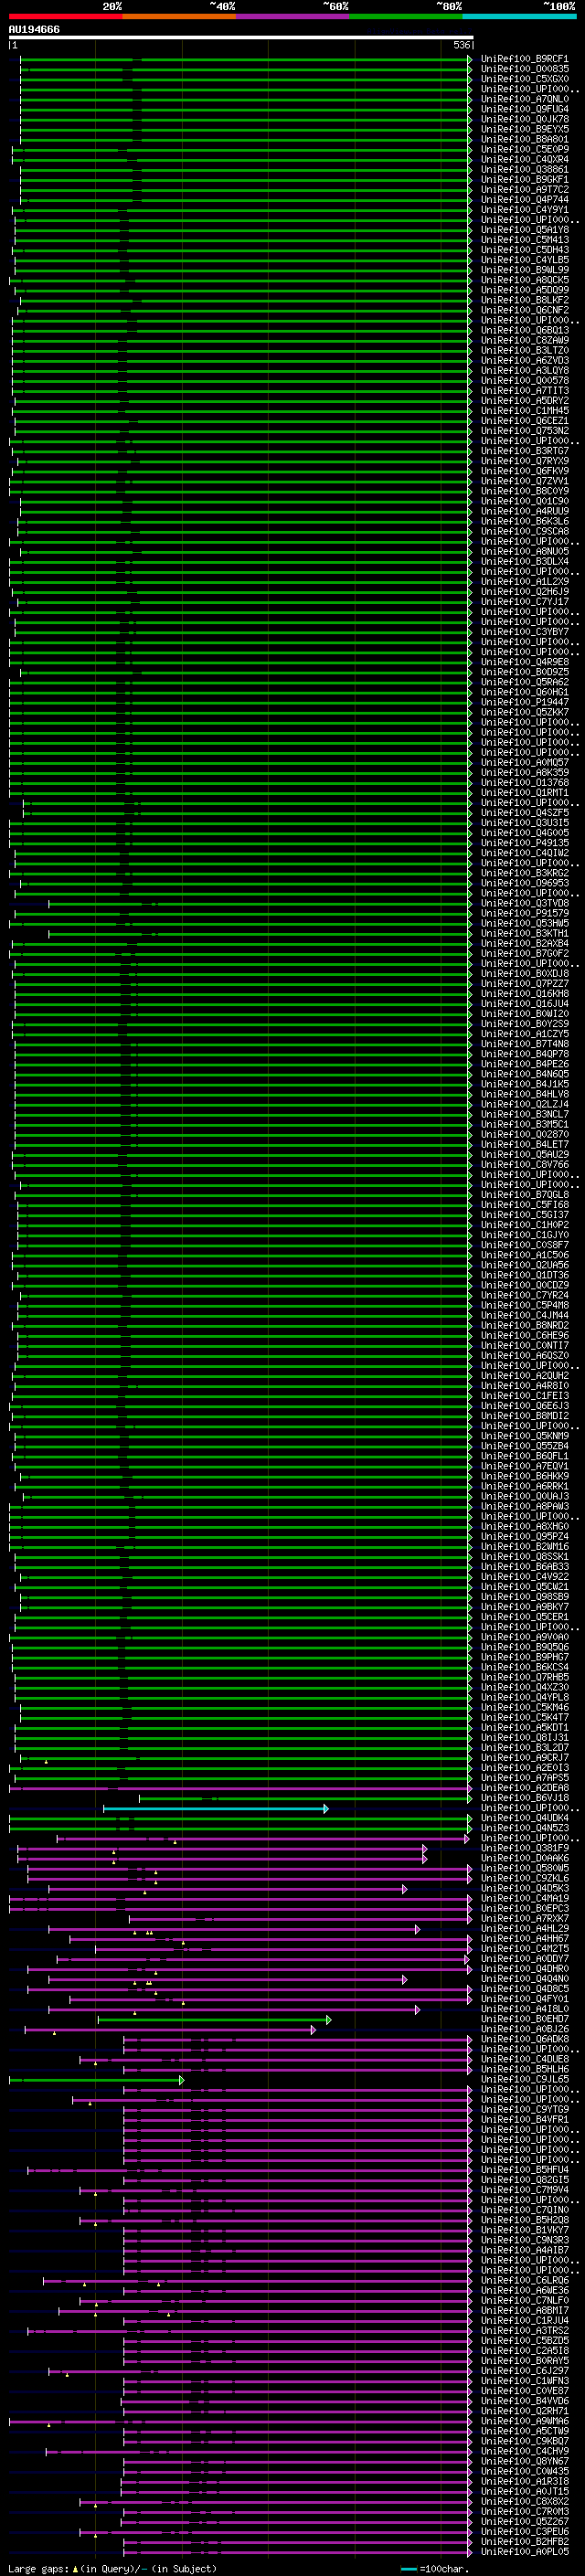585x2576 pixels.
Task: Select the UniRef100_A7RXX7 label
Action: 524,1919
